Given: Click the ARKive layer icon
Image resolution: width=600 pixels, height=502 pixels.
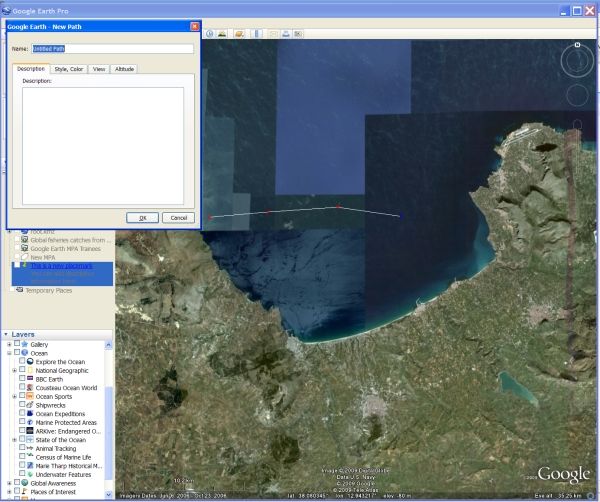Looking at the screenshot, I should [x=30, y=431].
